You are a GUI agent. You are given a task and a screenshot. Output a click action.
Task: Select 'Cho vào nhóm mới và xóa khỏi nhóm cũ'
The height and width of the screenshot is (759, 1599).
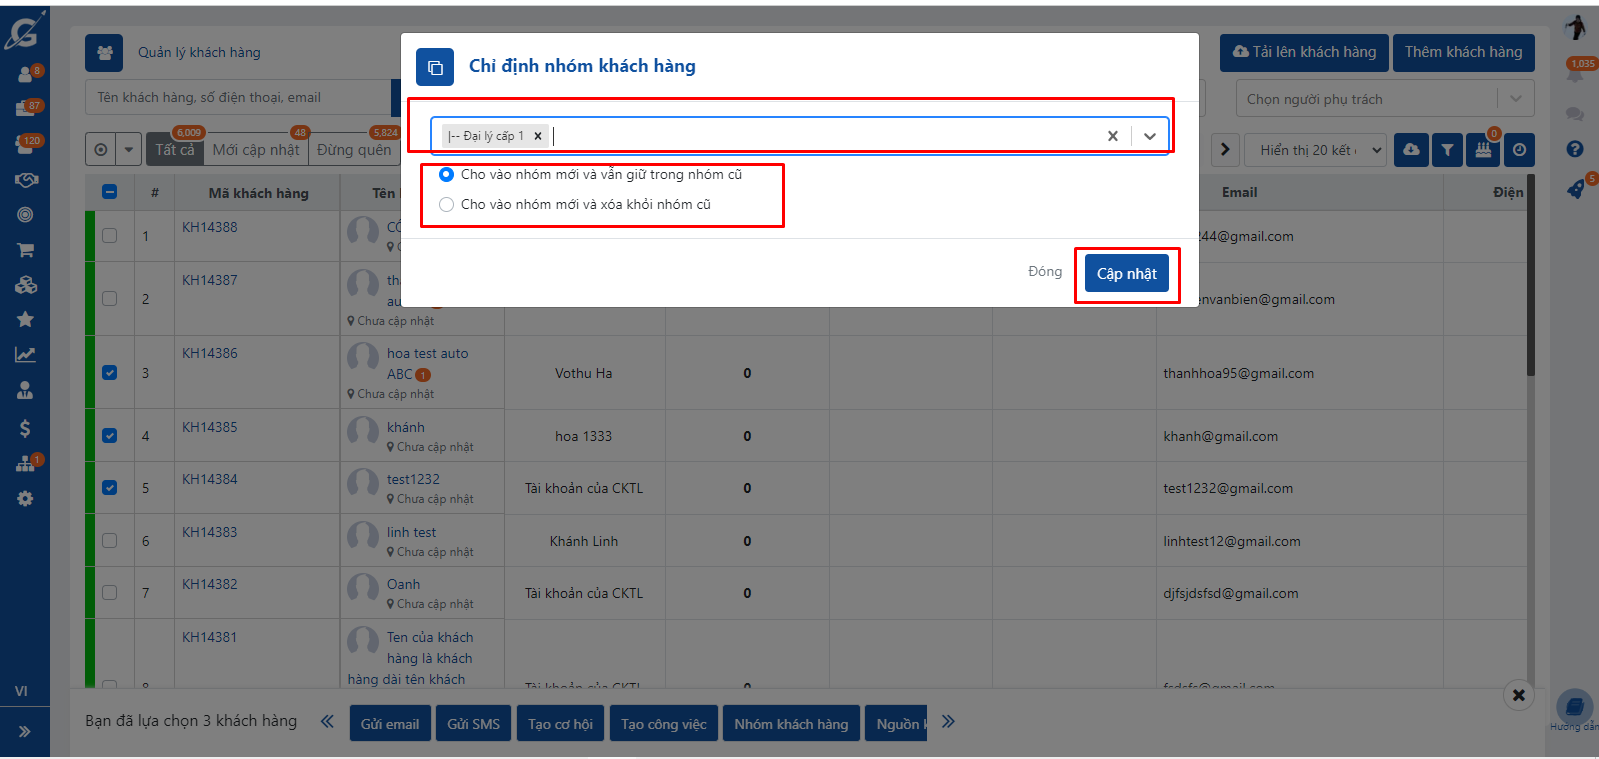click(447, 205)
